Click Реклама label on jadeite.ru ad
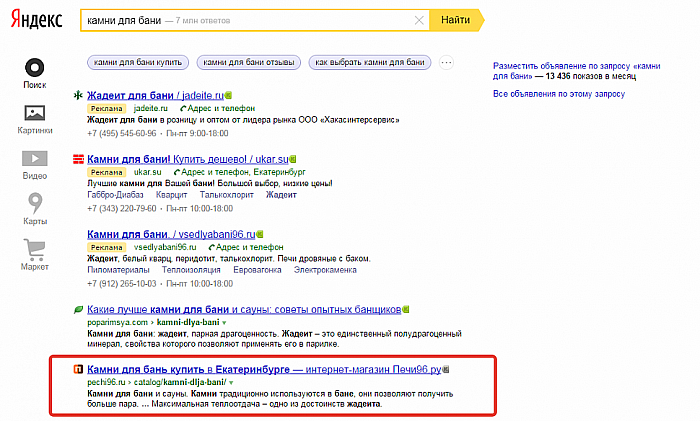 coord(106,108)
